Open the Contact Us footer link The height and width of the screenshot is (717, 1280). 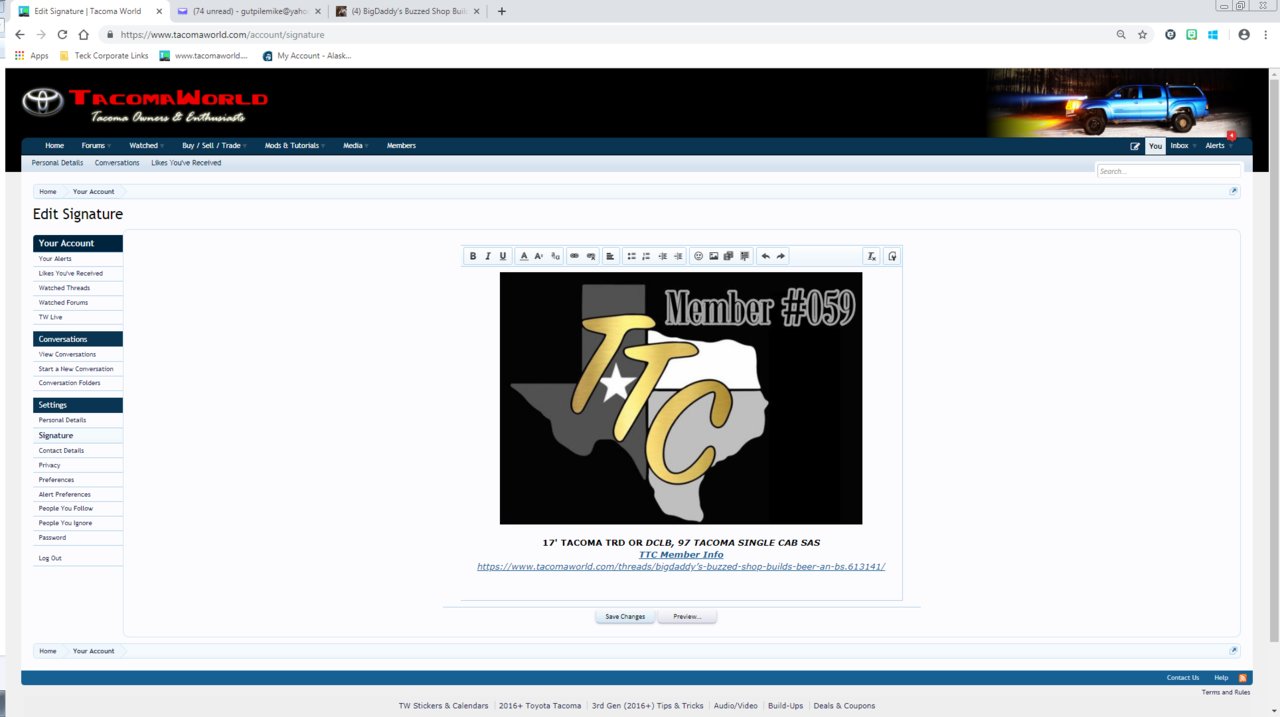click(1182, 678)
